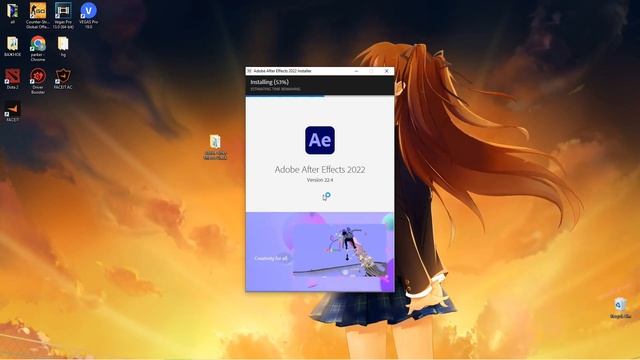Image resolution: width=640 pixels, height=360 pixels.
Task: Launch the VEGAS Pro 19.0 shortcut
Action: pos(88,16)
